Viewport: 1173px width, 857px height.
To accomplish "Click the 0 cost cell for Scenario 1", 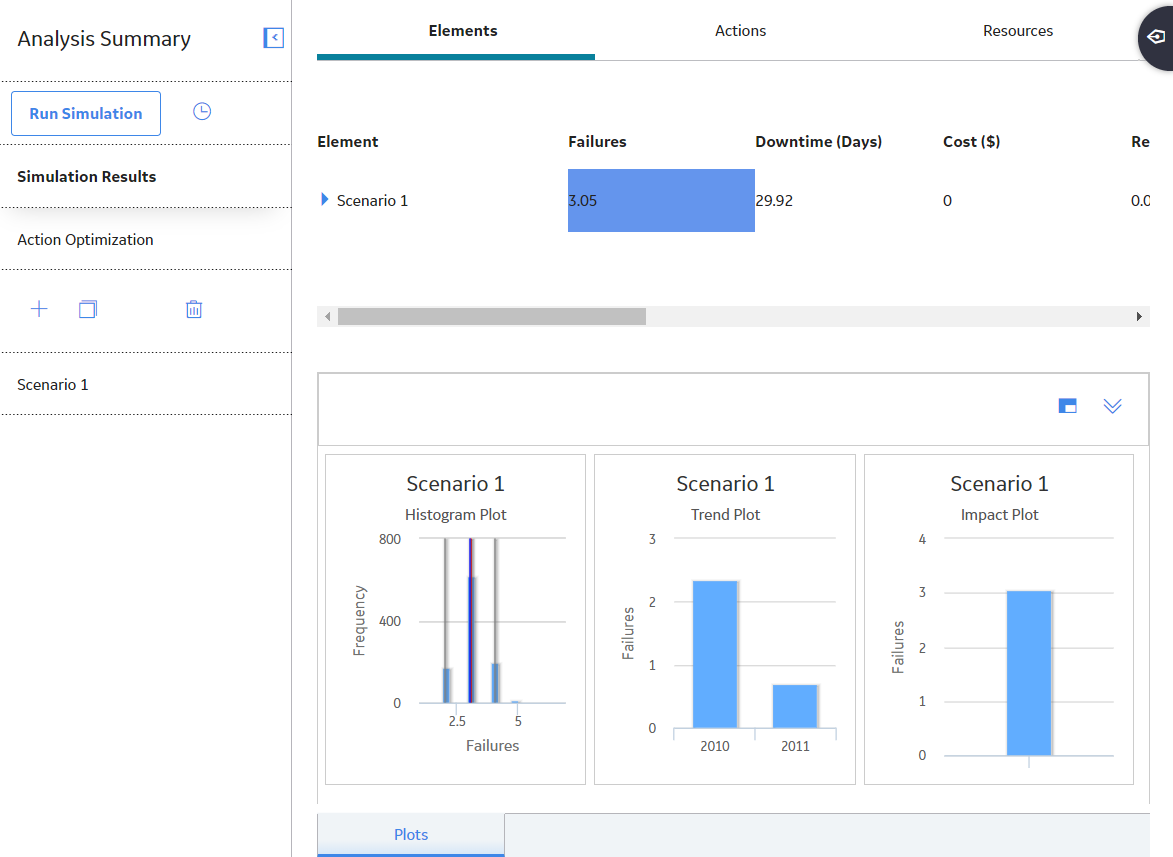I will tap(1036, 200).
